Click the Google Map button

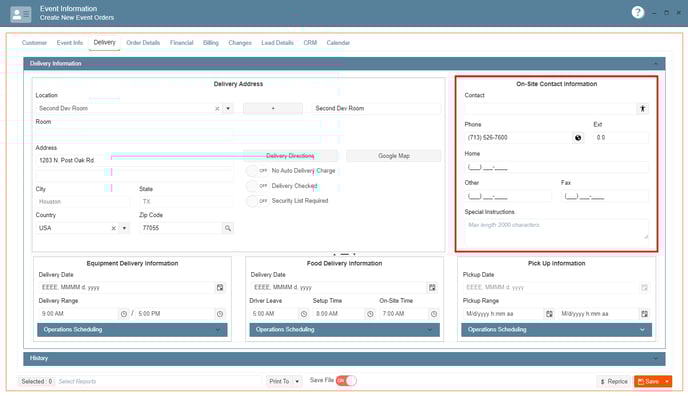394,156
